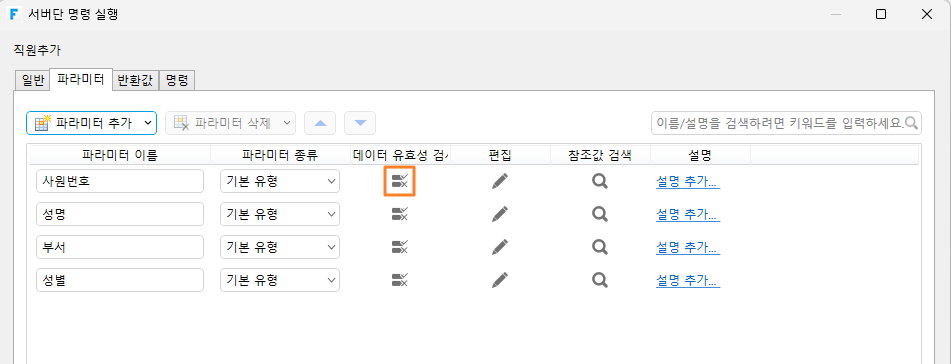Click 설명 추가 link for 성별
Screen dimensions: 951x364
point(688,280)
